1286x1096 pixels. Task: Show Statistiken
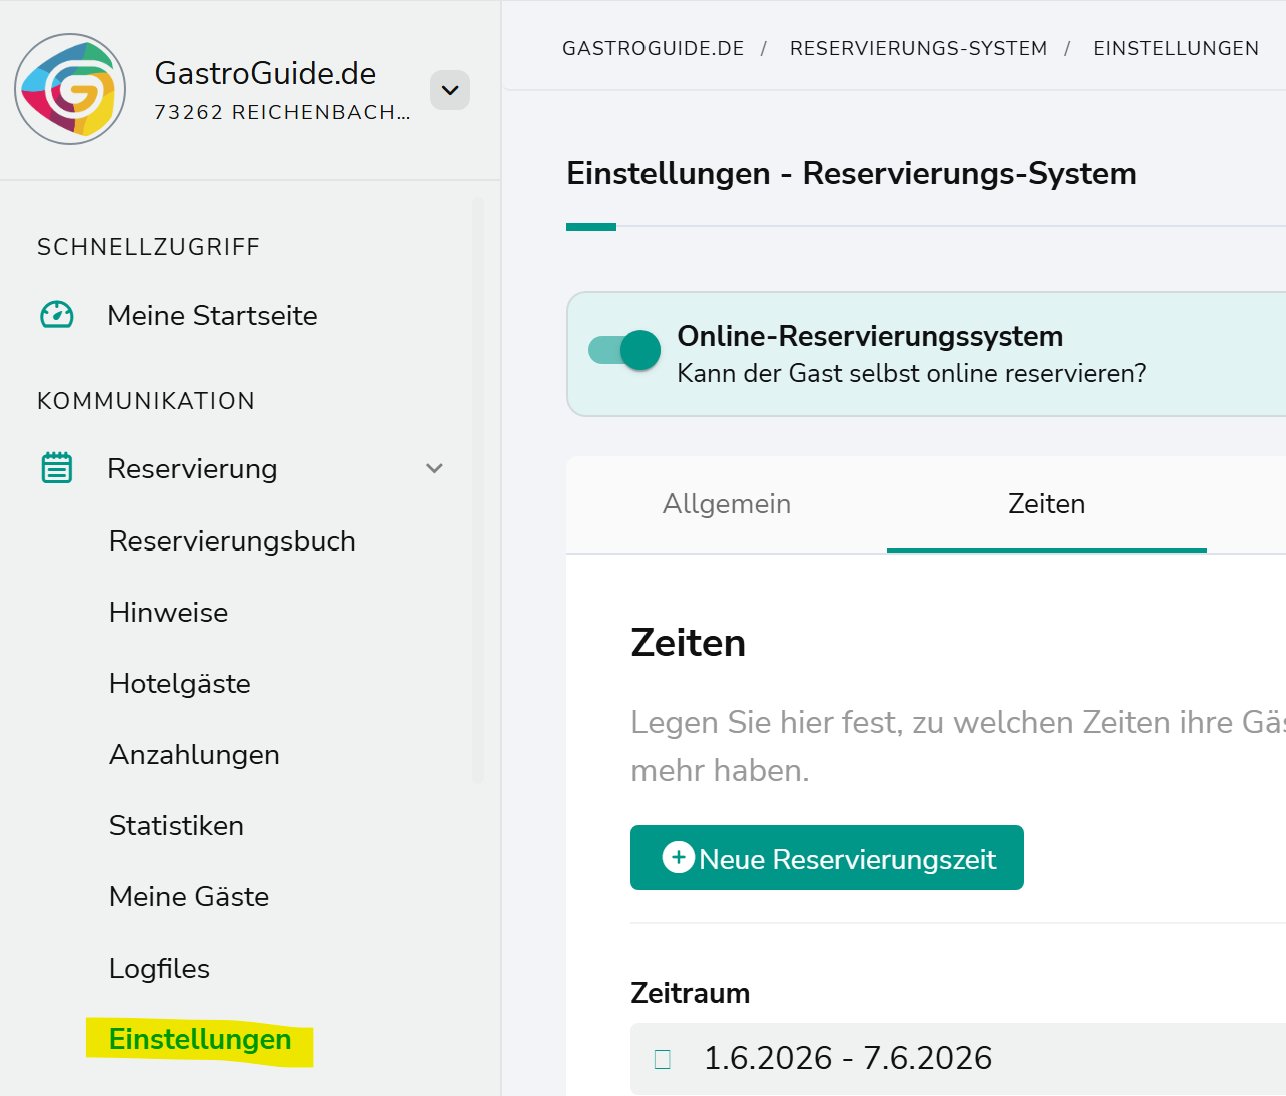(176, 825)
